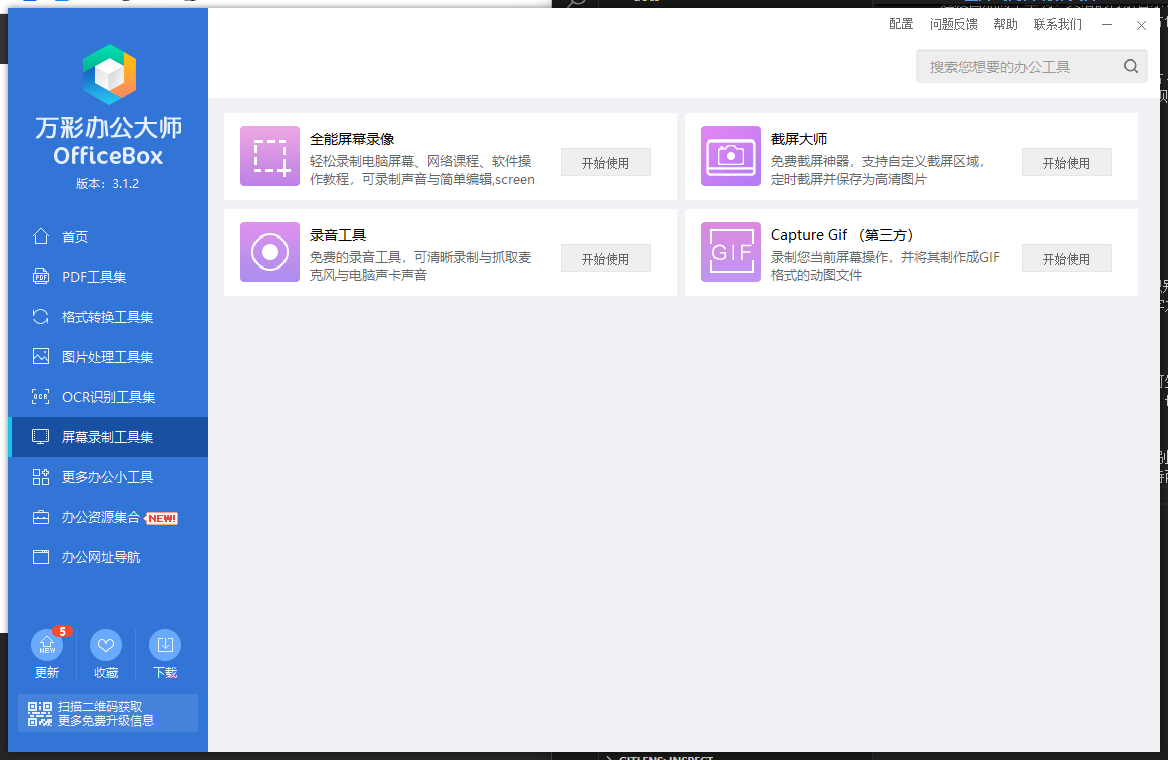Click the 截屏大师 title text
1168x760 pixels.
tap(799, 139)
